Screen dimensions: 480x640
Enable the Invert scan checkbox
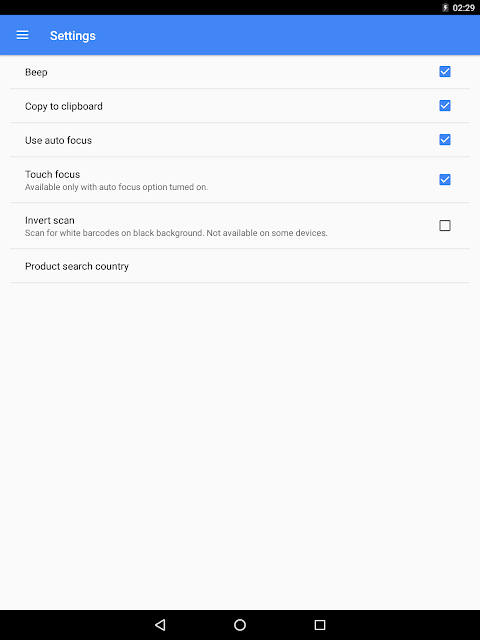pos(445,225)
